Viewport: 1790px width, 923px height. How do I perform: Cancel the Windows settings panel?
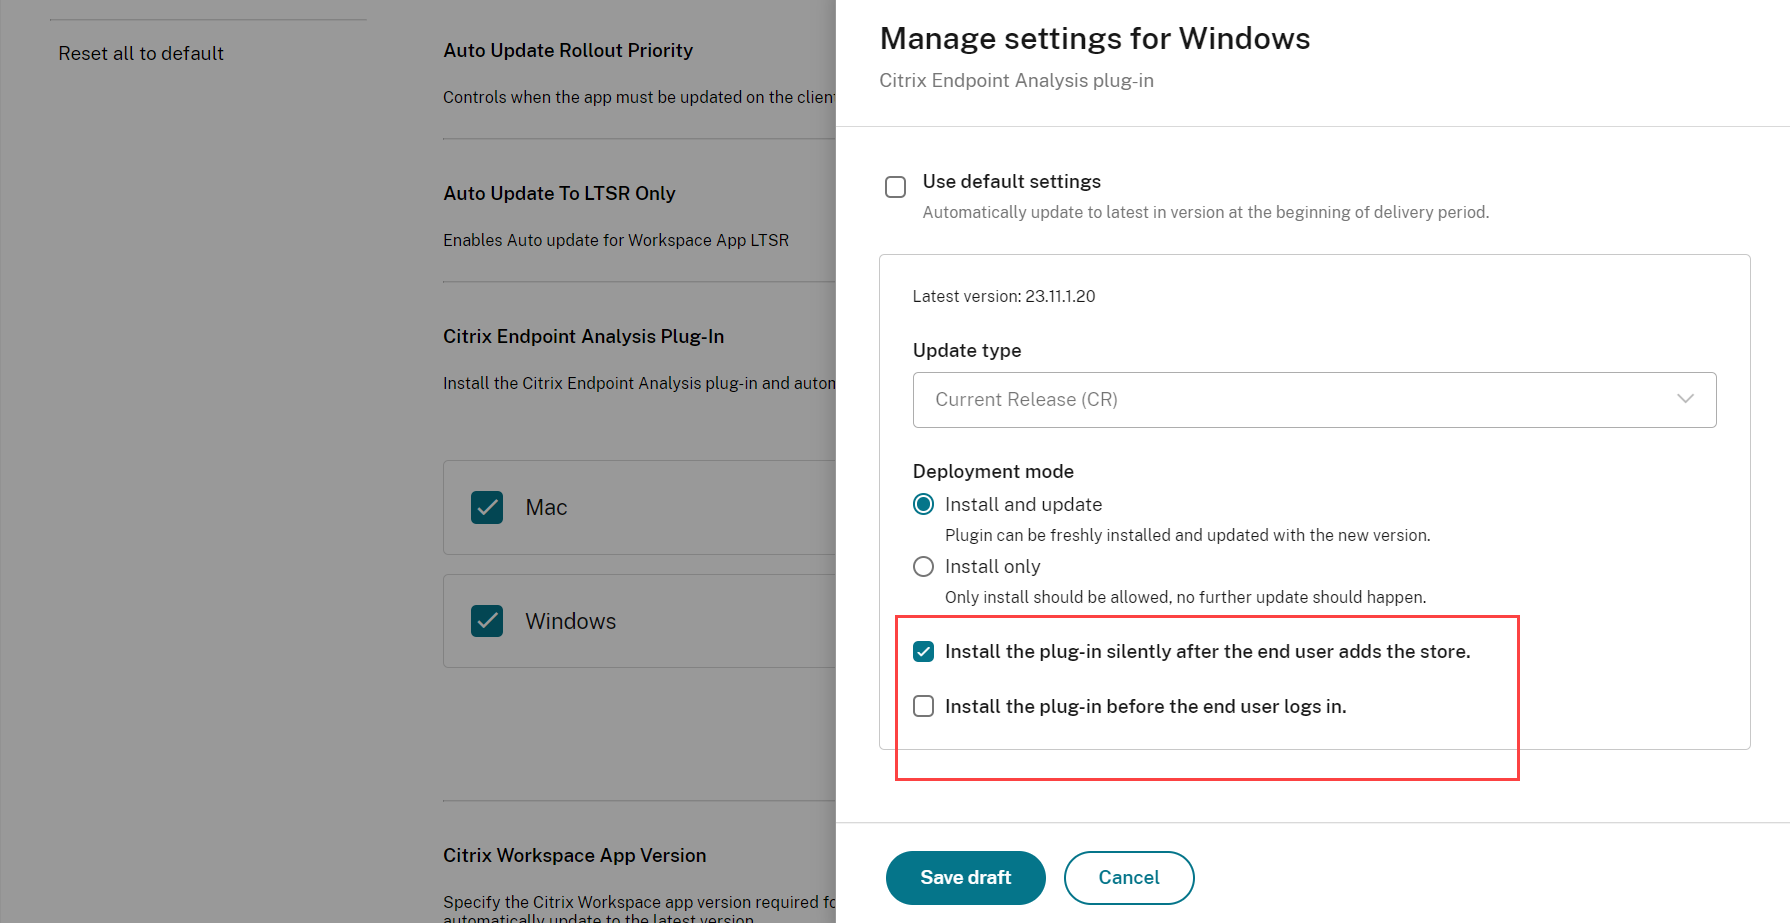coord(1128,877)
